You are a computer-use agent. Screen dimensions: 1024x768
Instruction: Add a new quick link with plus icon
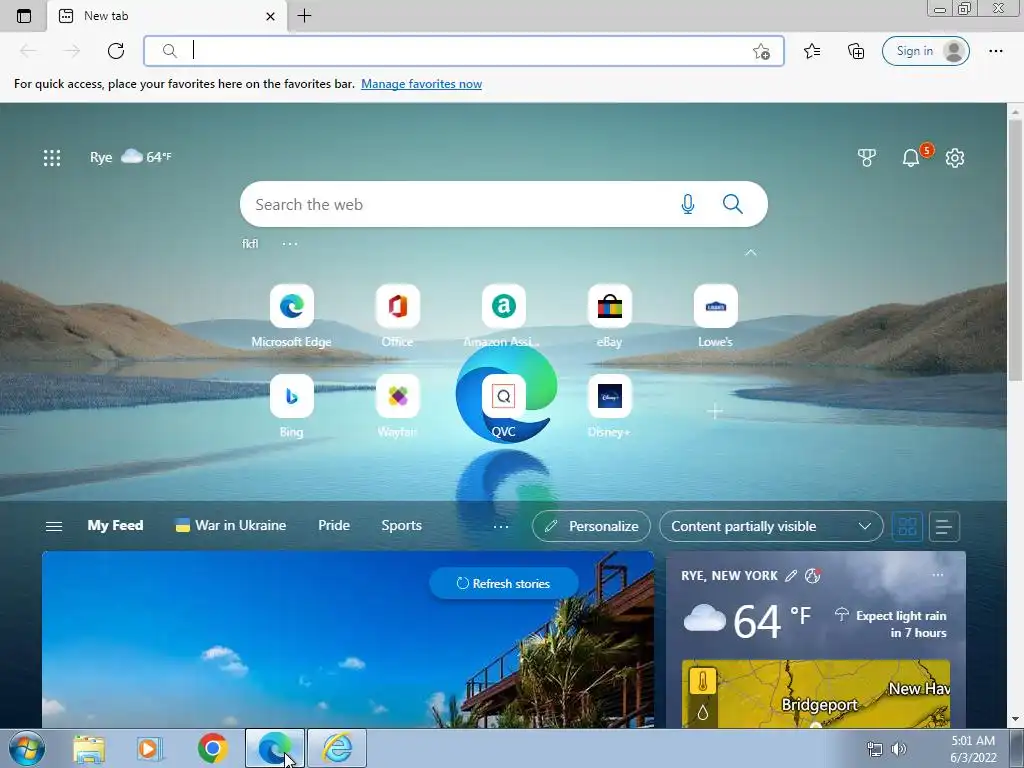pyautogui.click(x=715, y=411)
